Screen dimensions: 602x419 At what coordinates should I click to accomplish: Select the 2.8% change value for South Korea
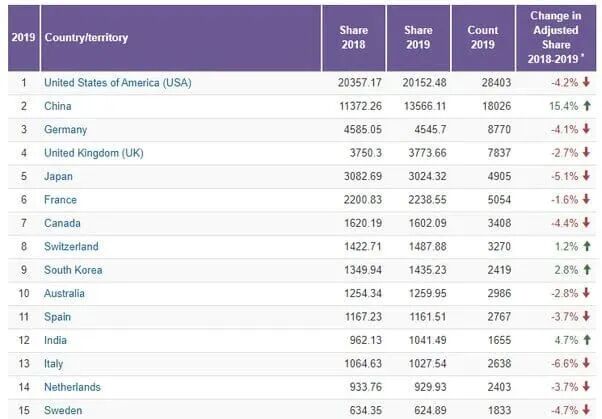click(566, 270)
